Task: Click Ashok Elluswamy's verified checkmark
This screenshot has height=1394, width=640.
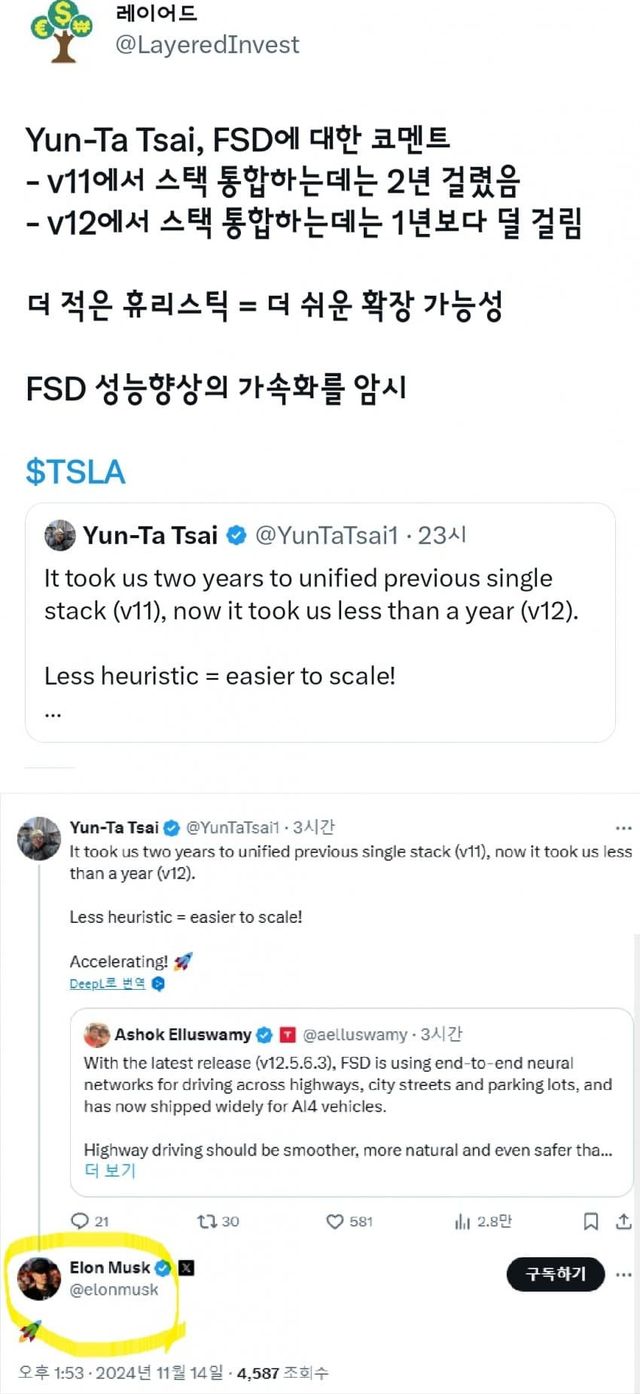Action: (266, 1031)
